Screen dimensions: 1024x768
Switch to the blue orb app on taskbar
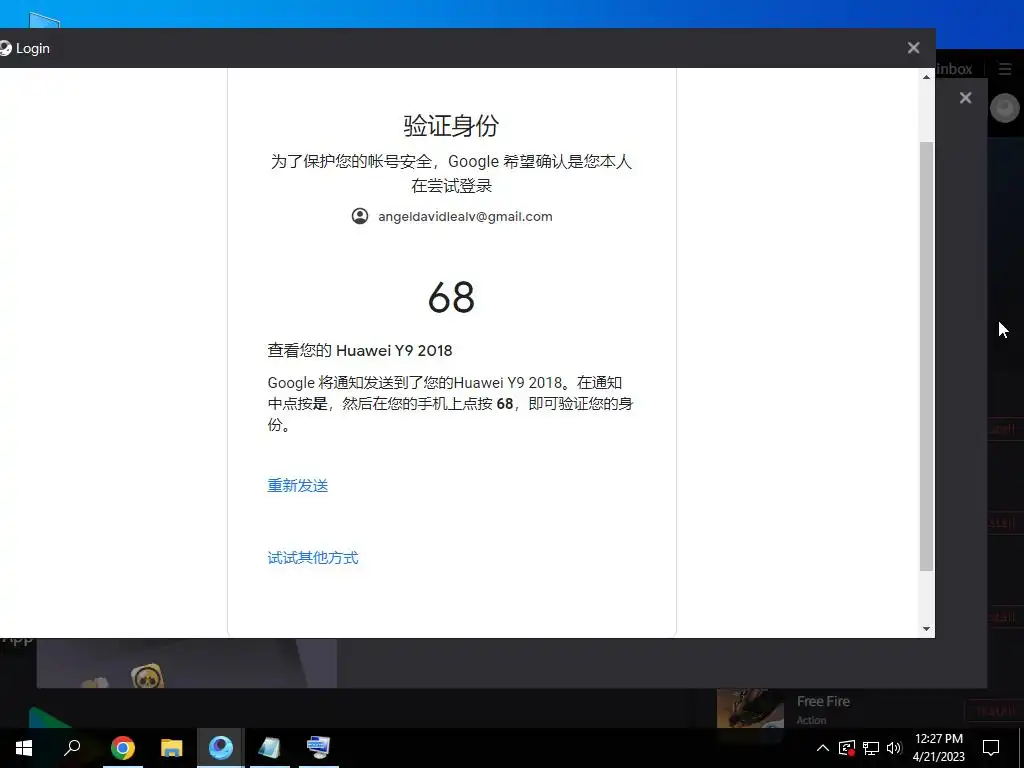click(x=221, y=748)
